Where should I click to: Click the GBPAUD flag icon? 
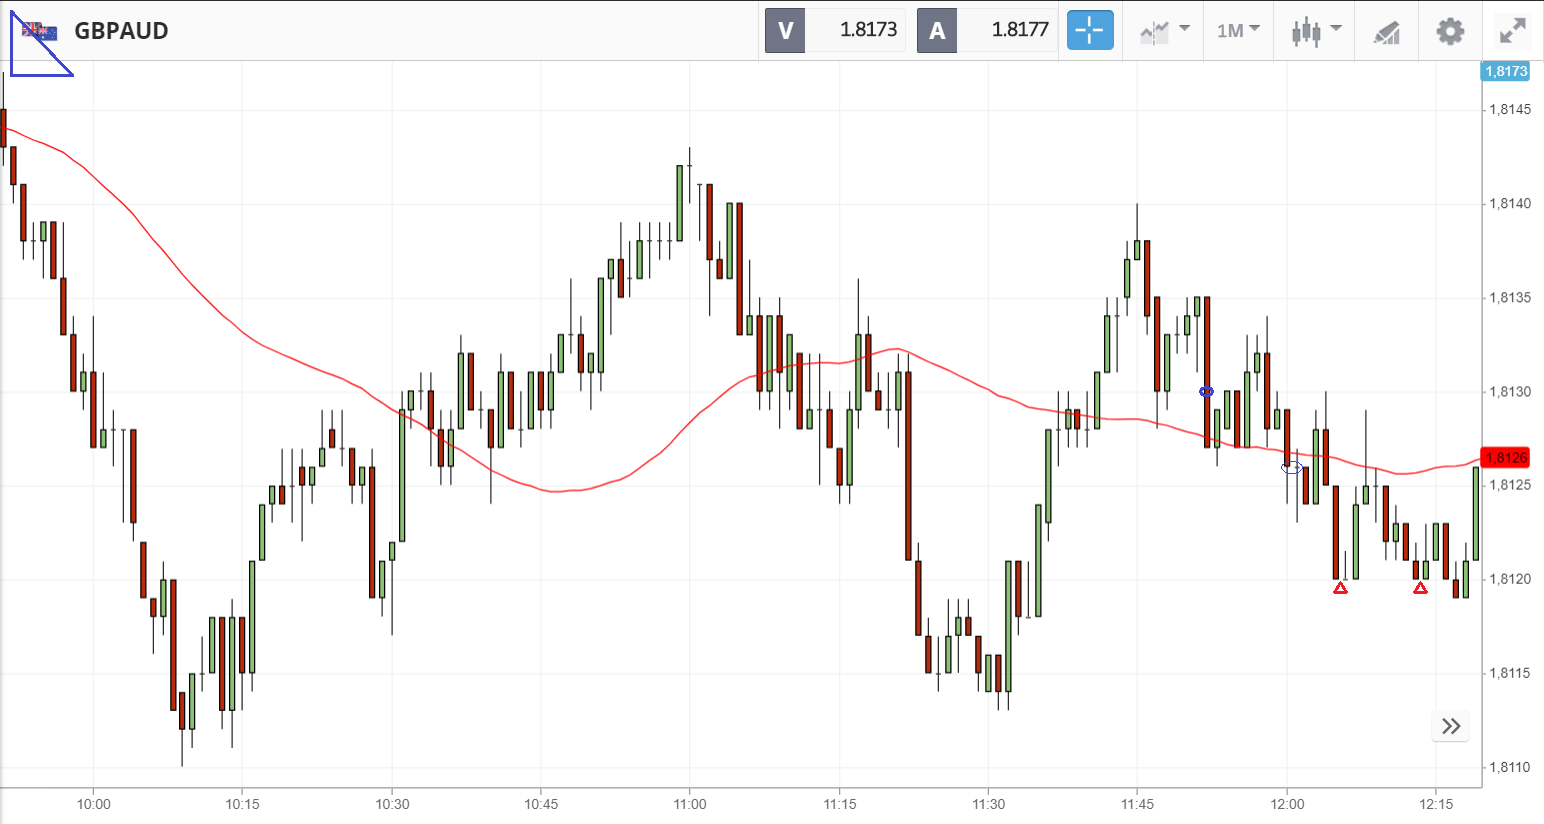pyautogui.click(x=40, y=31)
